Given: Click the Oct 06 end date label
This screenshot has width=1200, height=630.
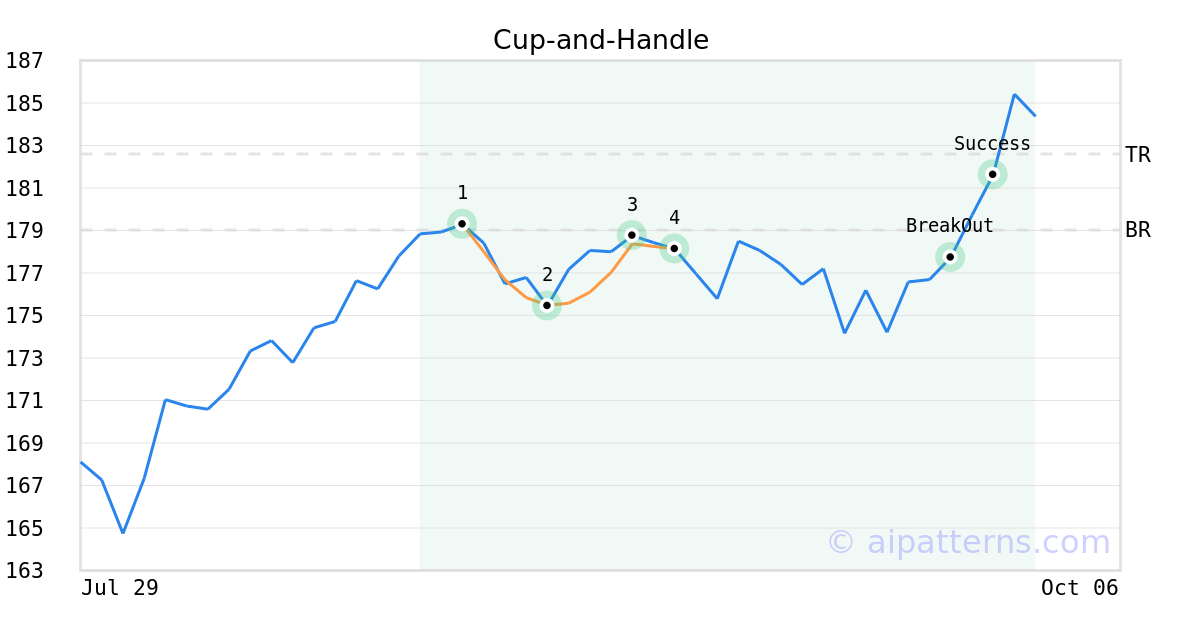Looking at the screenshot, I should coord(1079,588).
